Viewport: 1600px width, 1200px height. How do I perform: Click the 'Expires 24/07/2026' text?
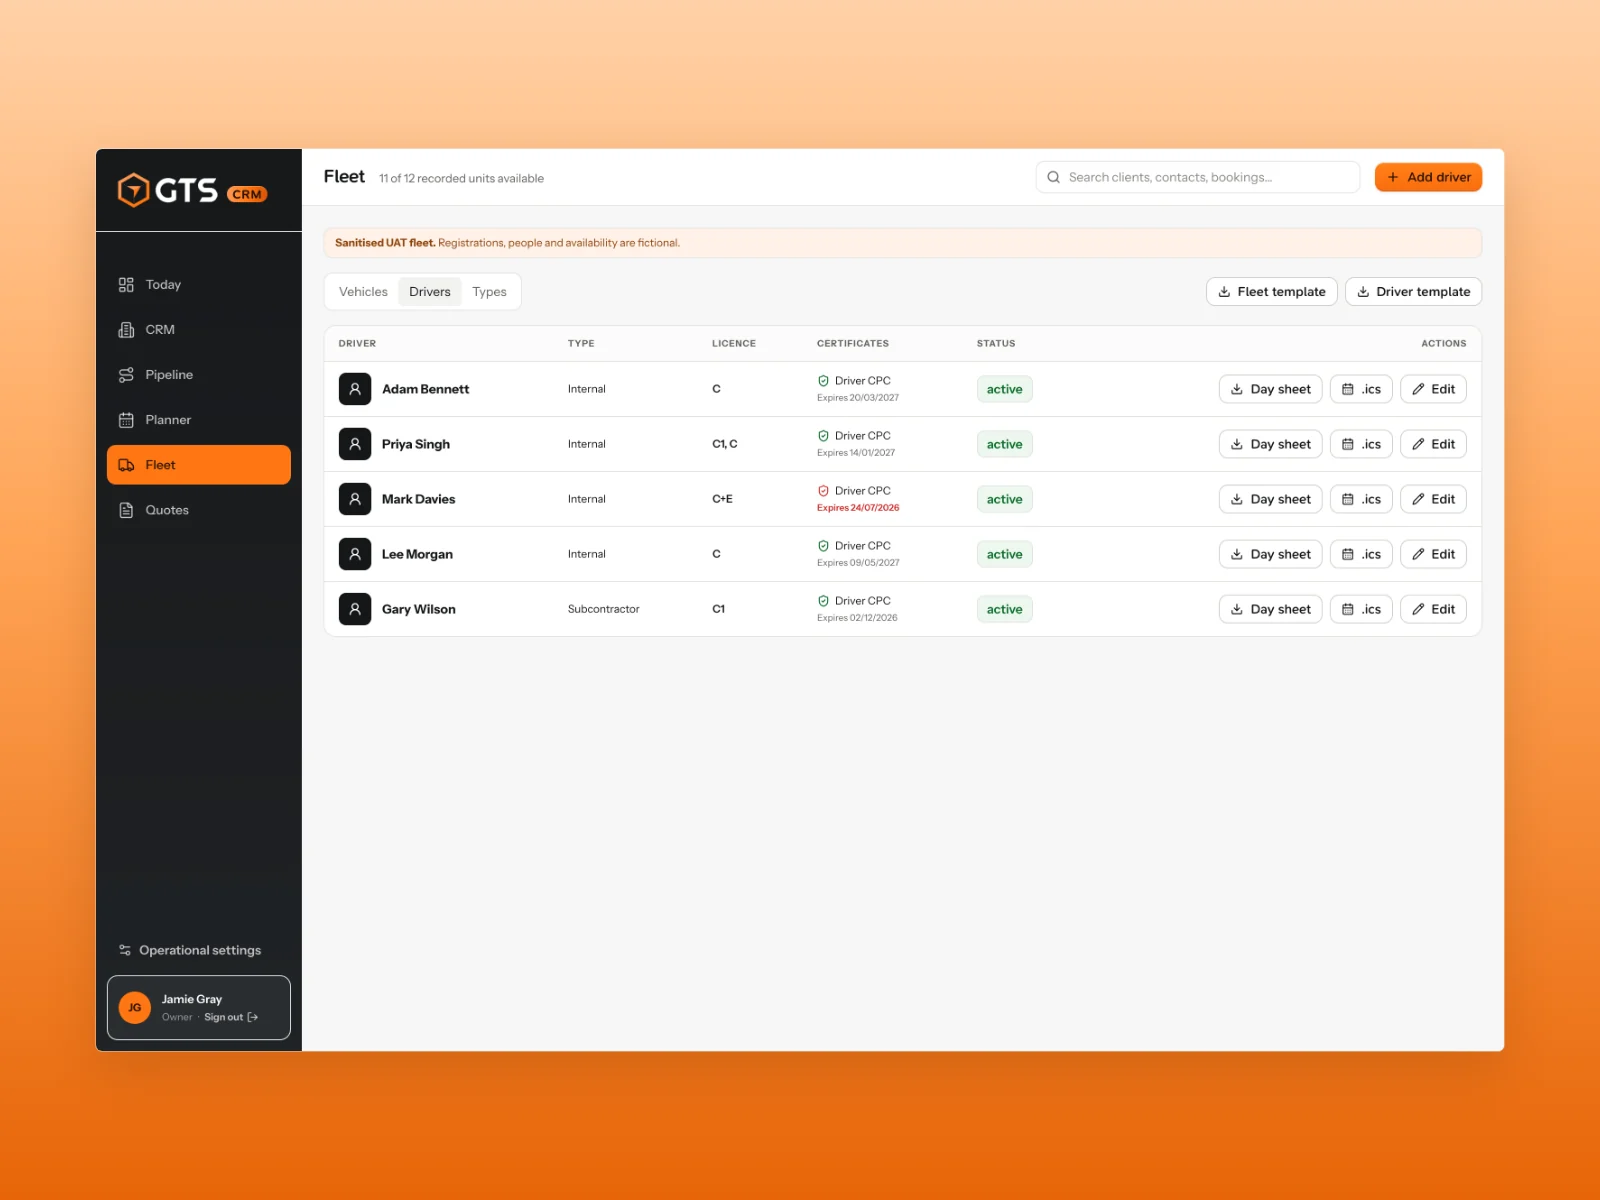pos(858,508)
